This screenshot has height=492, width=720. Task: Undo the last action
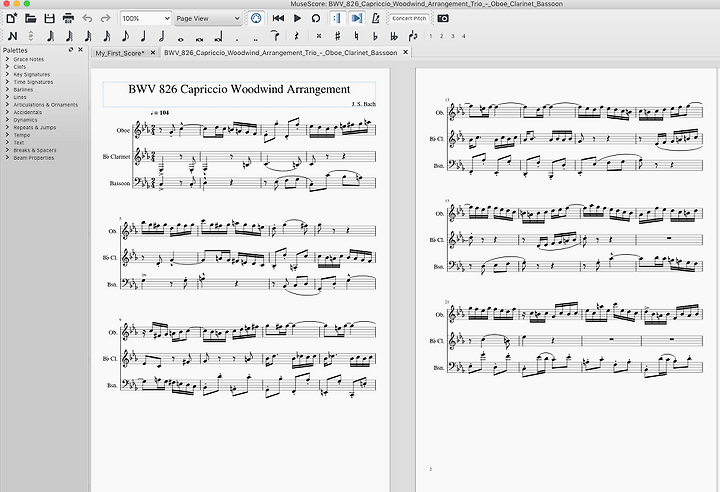point(87,18)
